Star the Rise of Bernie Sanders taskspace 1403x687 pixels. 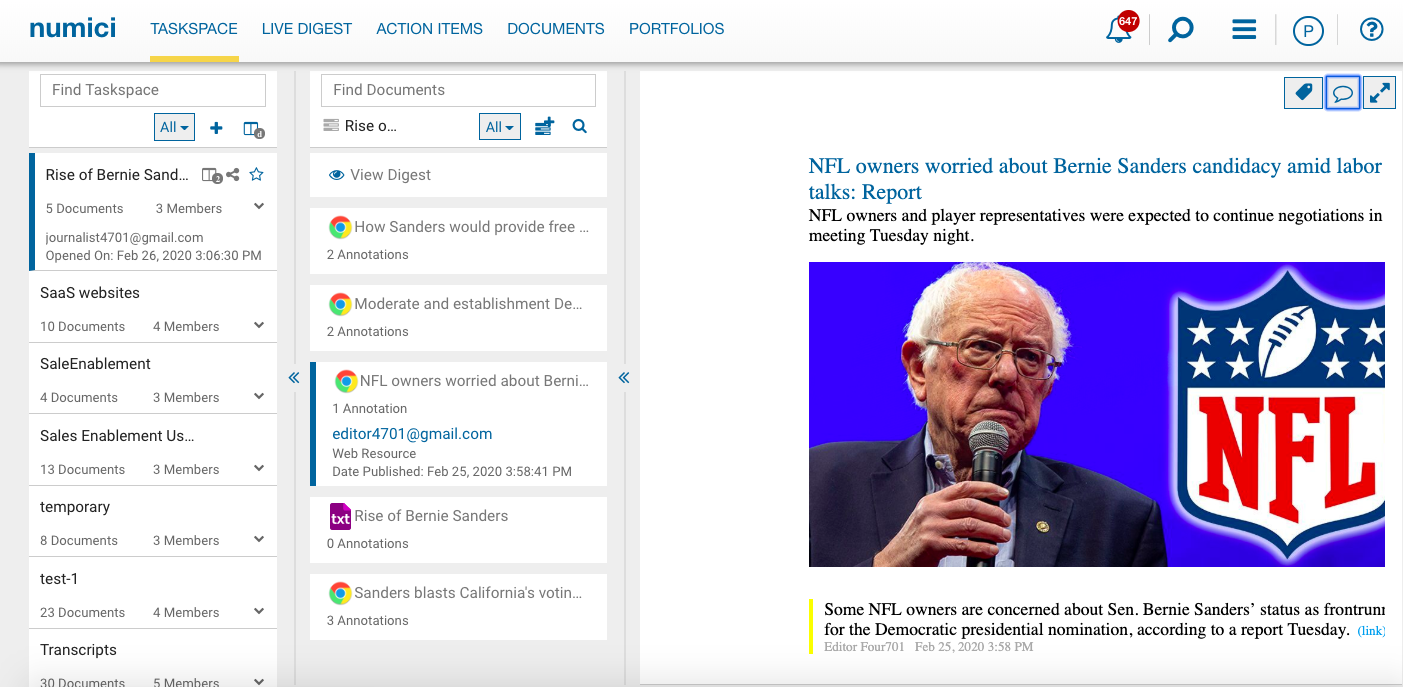(x=256, y=174)
